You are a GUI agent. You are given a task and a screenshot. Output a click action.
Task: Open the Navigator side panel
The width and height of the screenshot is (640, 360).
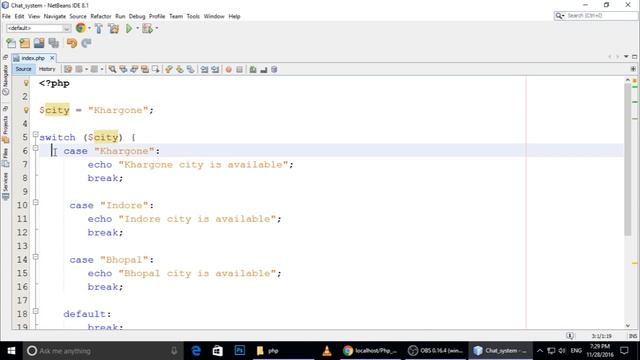5,80
